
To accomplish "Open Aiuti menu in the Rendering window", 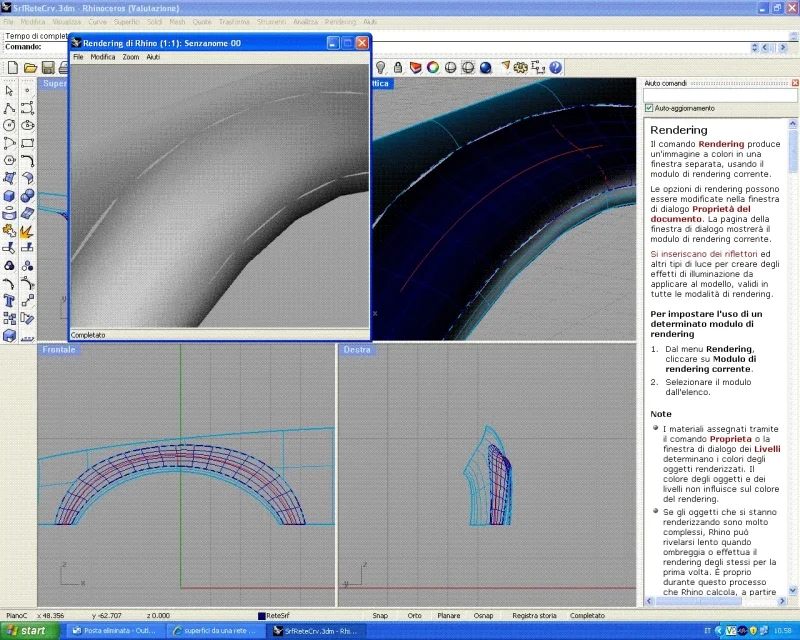I will click(153, 57).
